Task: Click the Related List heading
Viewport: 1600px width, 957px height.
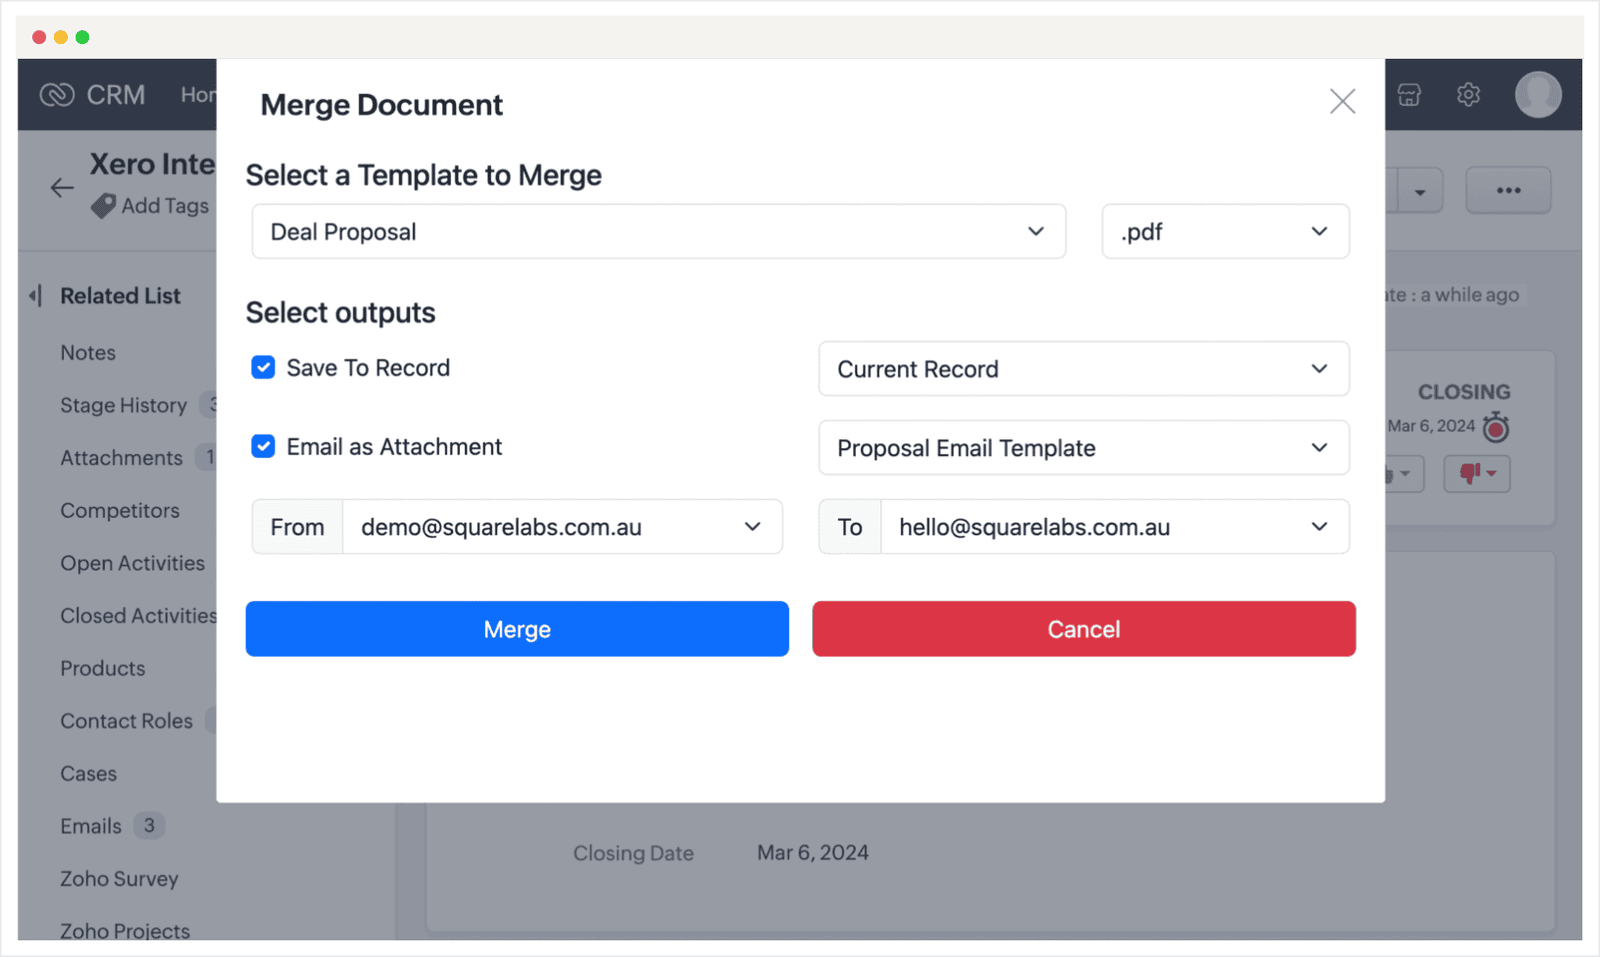Action: (x=121, y=296)
